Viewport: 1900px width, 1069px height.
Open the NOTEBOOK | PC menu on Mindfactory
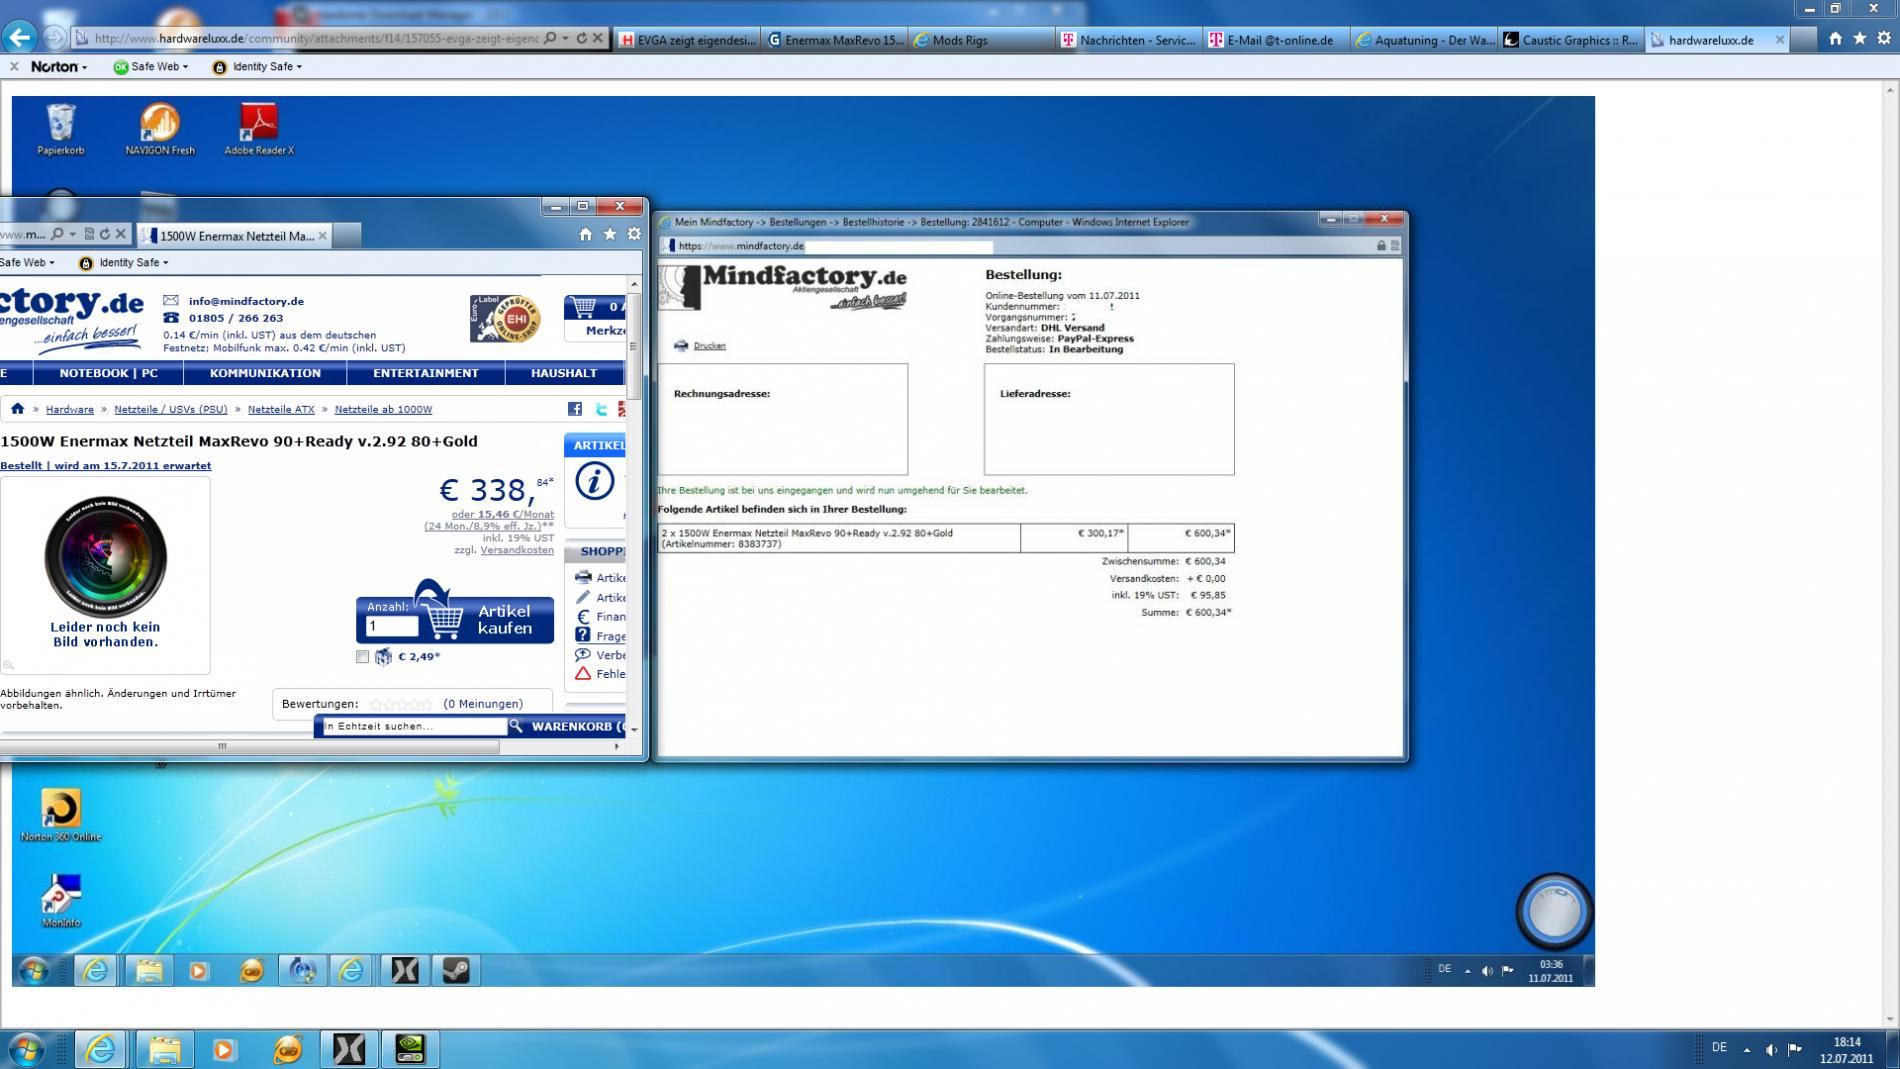[x=109, y=373]
